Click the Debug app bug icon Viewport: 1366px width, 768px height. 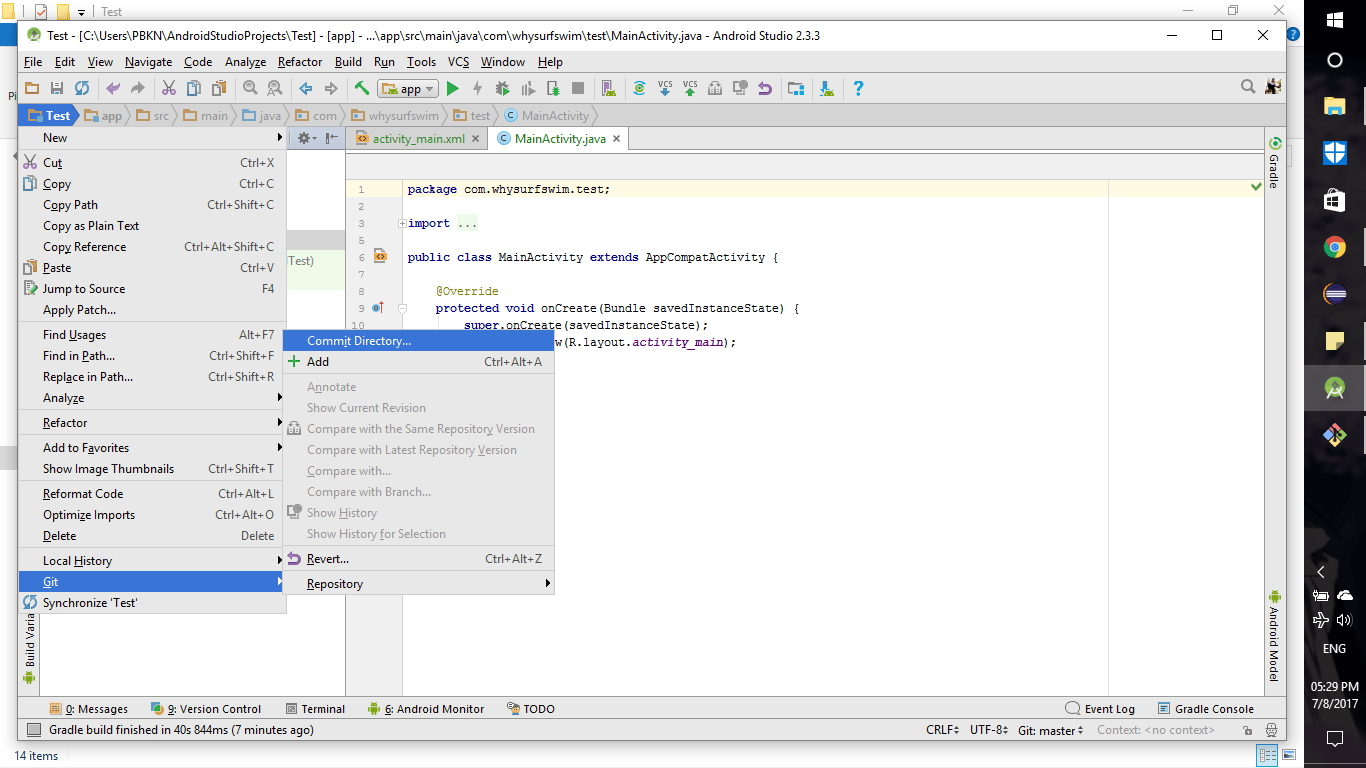point(501,89)
